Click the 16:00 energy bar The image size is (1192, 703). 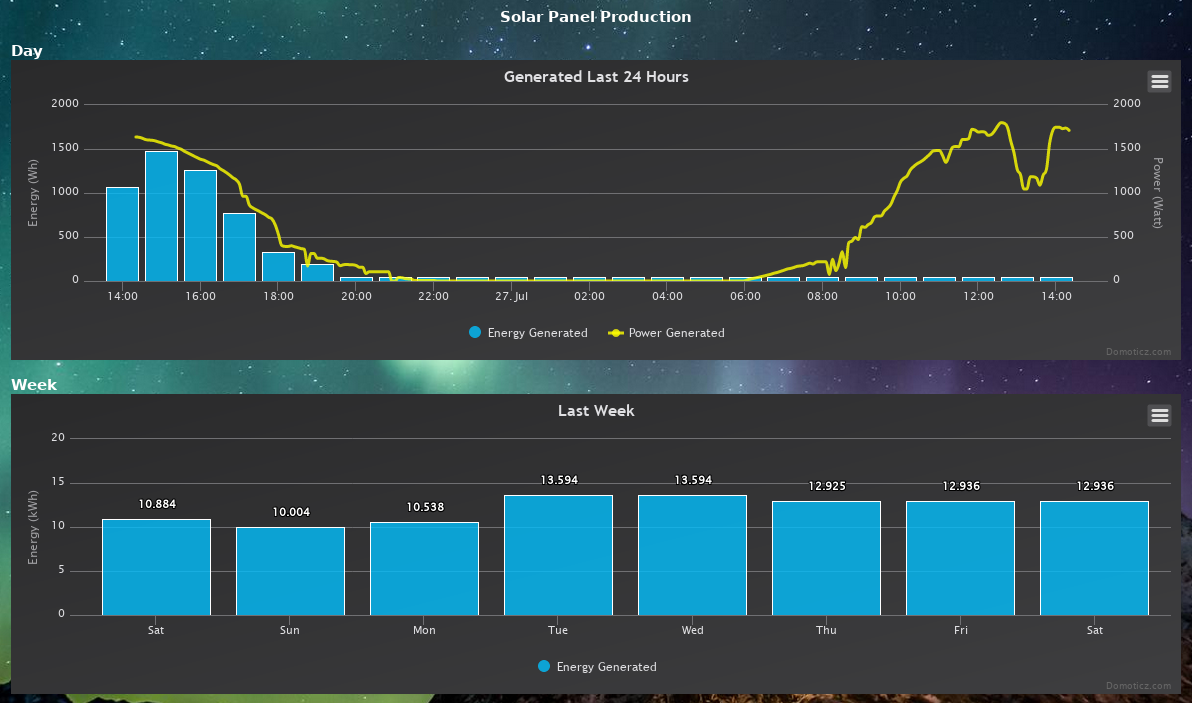point(201,226)
